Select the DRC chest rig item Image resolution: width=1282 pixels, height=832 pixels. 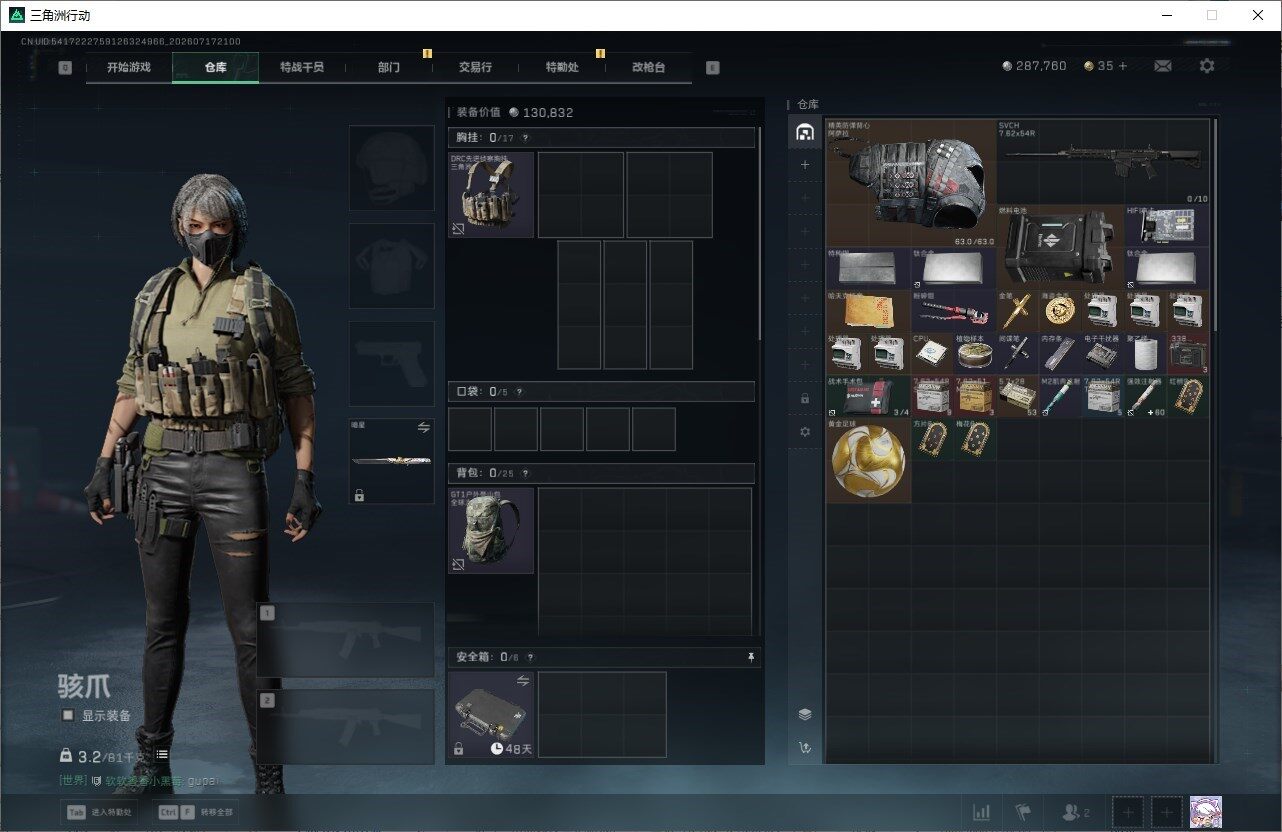click(x=491, y=194)
